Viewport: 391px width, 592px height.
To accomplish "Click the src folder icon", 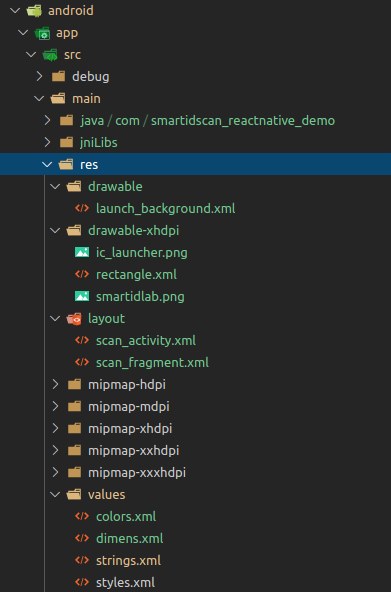I will [50, 55].
